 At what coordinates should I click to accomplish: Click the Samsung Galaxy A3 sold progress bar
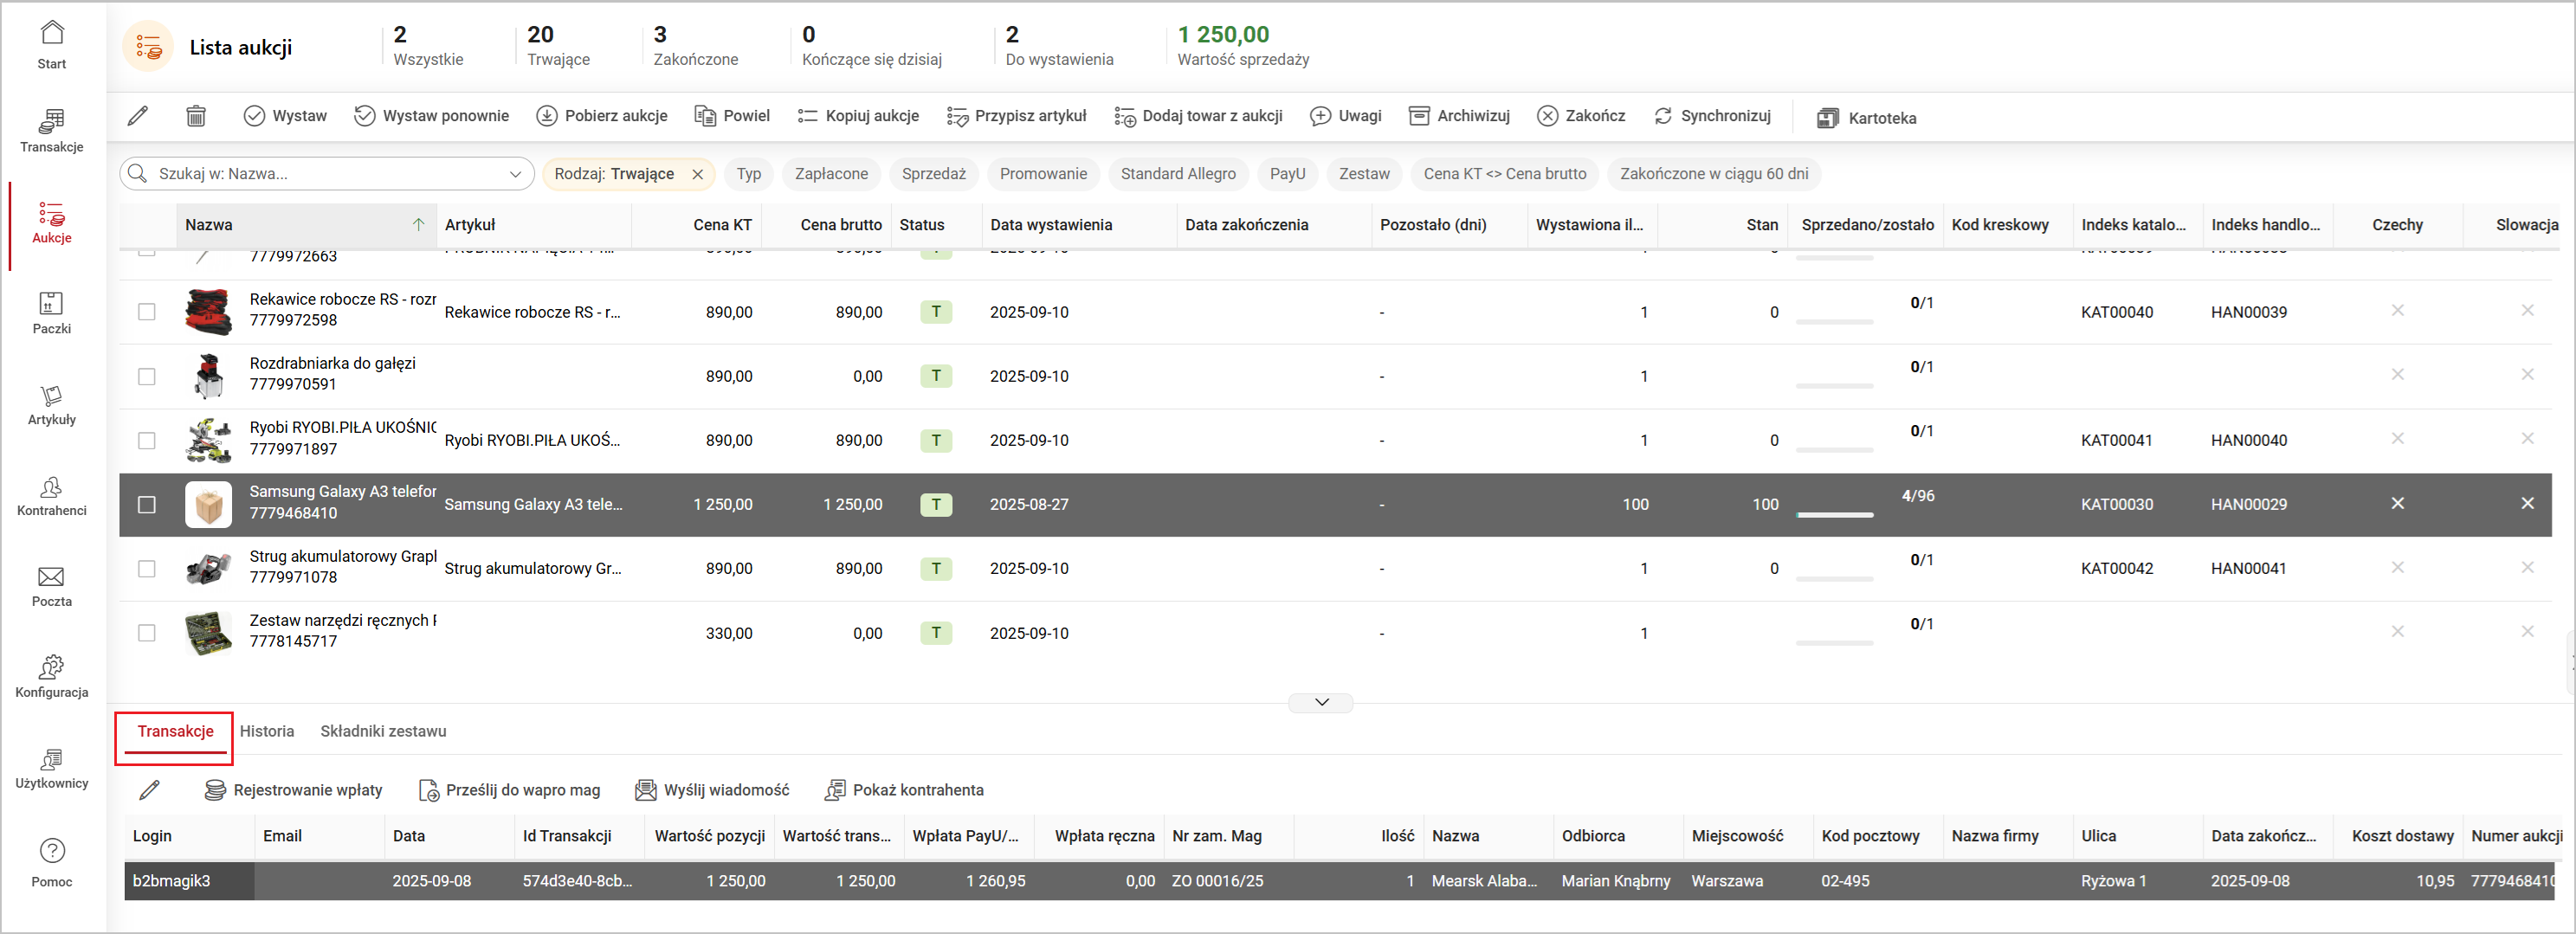tap(1834, 514)
